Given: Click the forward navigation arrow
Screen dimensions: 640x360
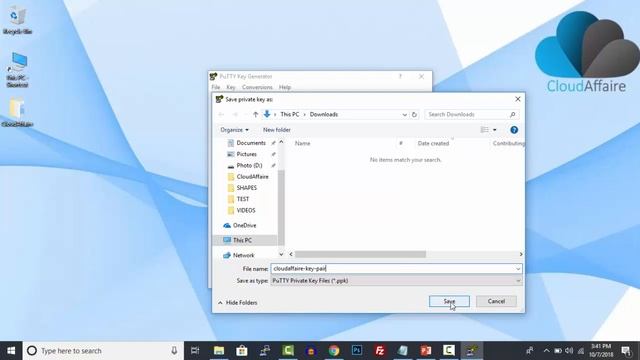Looking at the screenshot, I should click(x=235, y=115).
